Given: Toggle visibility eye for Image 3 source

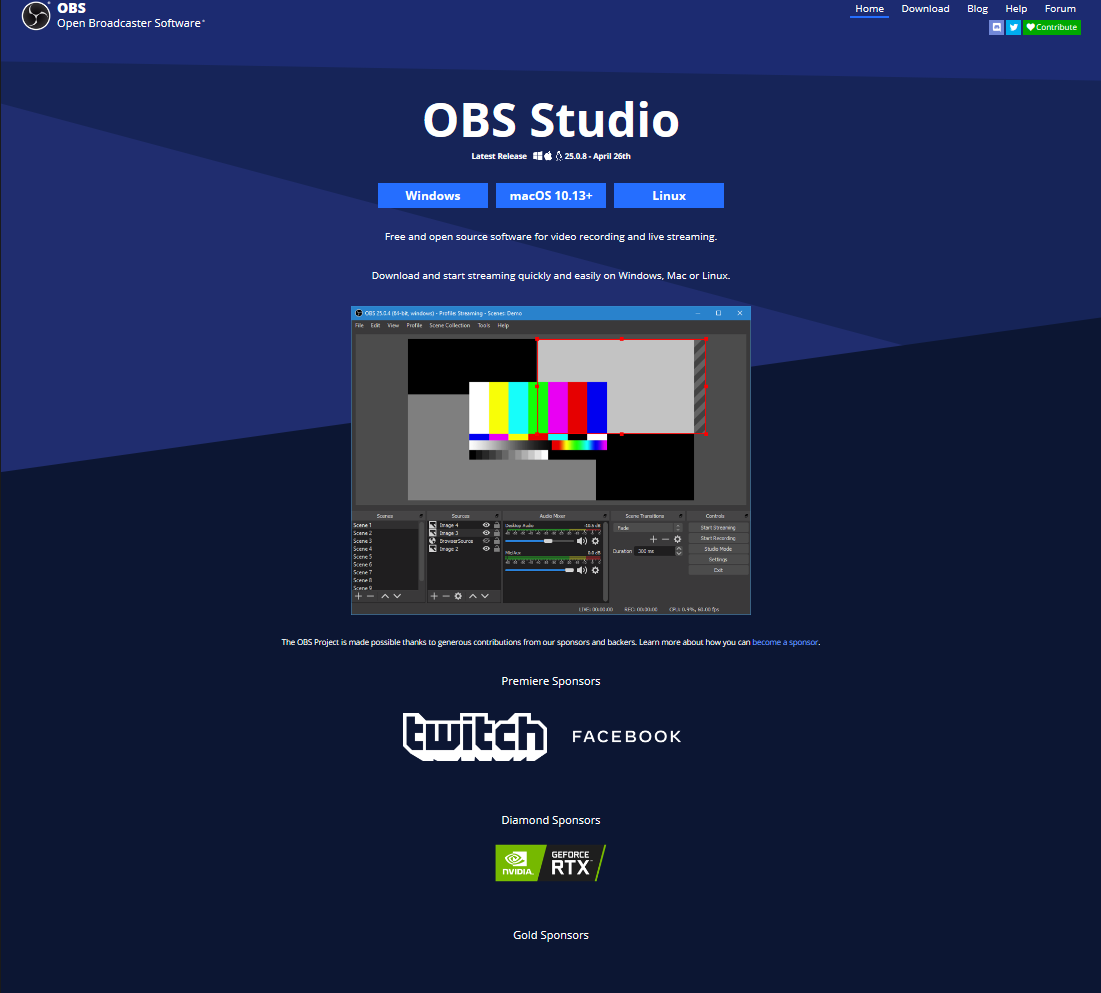Looking at the screenshot, I should (x=486, y=533).
